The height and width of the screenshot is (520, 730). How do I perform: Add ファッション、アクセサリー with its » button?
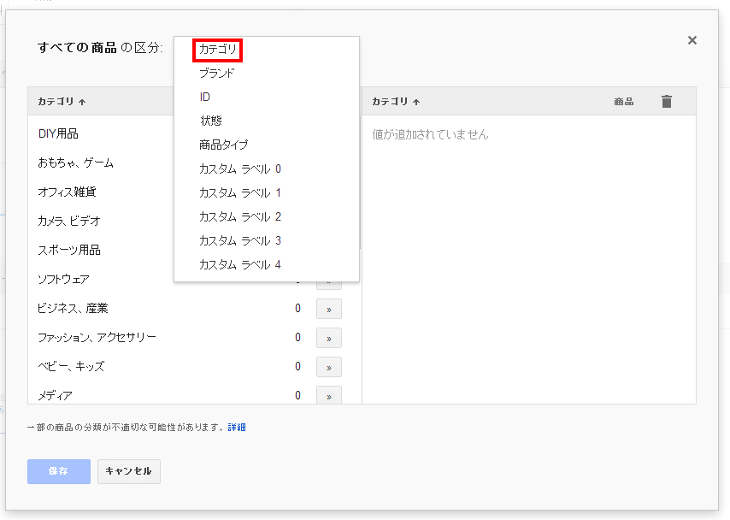click(x=328, y=338)
